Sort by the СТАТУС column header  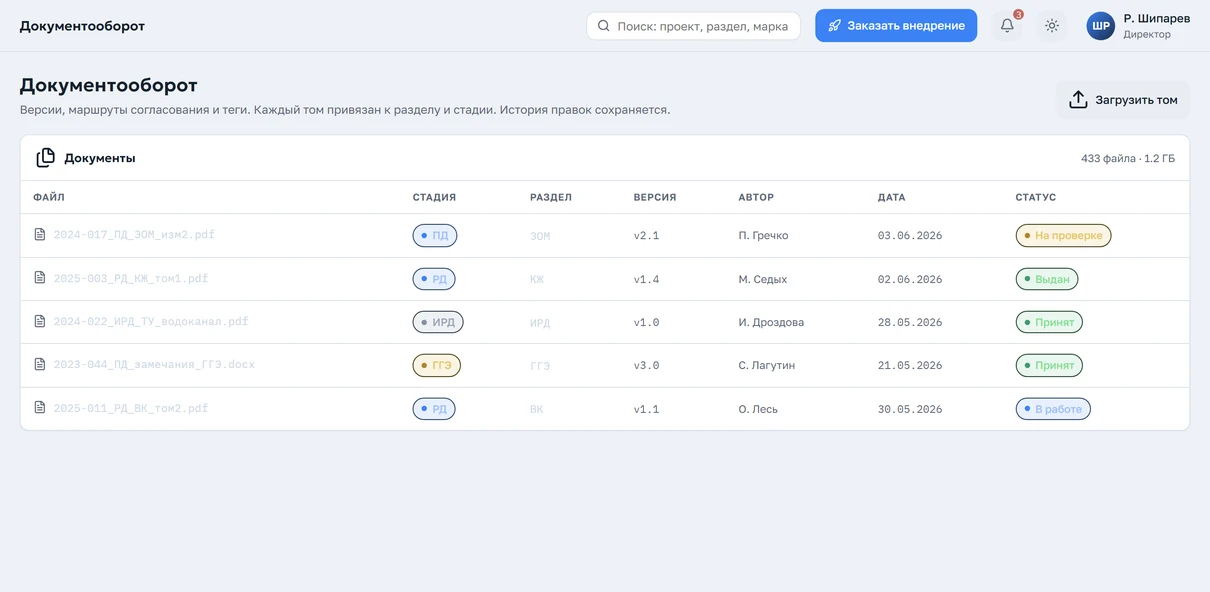[1036, 197]
